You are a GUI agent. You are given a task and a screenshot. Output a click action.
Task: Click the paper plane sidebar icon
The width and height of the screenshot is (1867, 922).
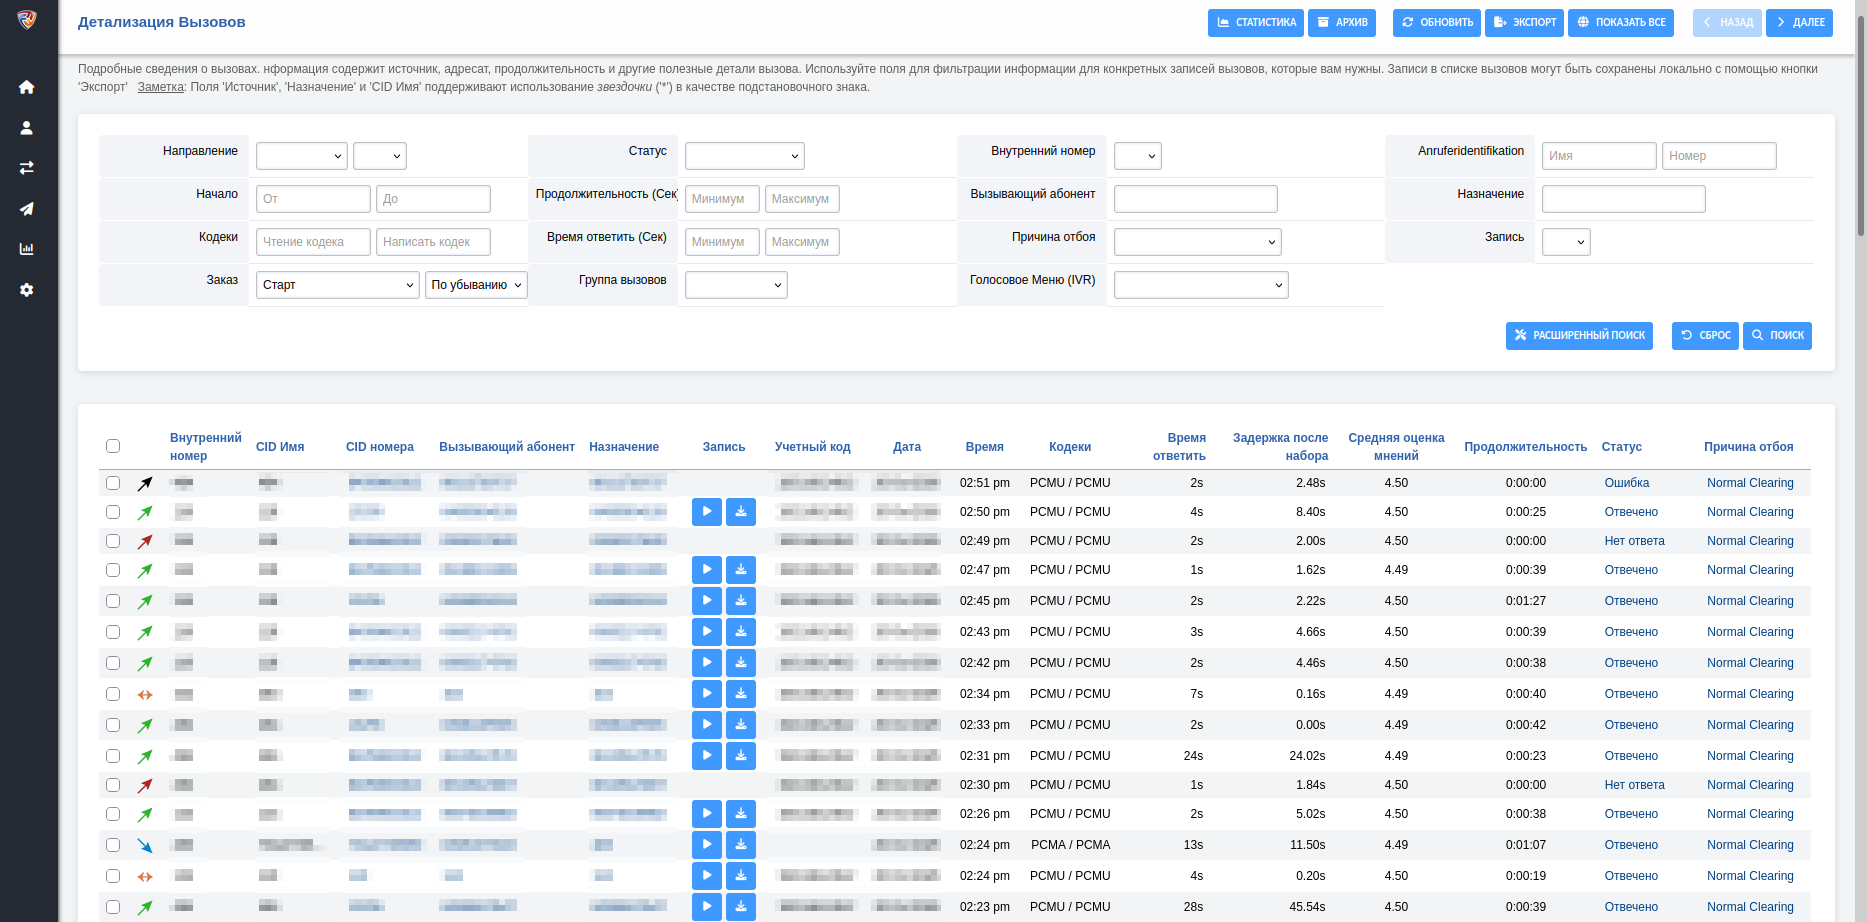[27, 209]
